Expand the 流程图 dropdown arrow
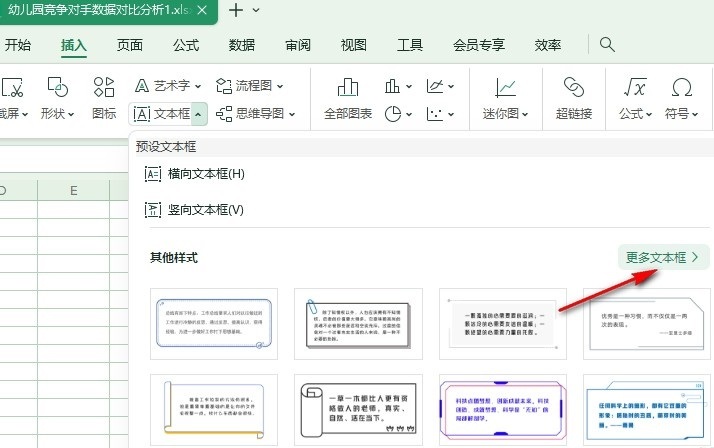The width and height of the screenshot is (714, 448). [x=280, y=86]
